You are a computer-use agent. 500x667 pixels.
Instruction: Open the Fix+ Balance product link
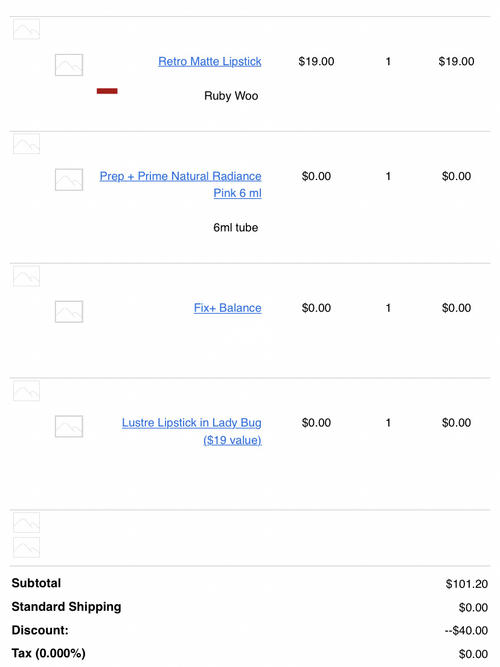(x=228, y=308)
